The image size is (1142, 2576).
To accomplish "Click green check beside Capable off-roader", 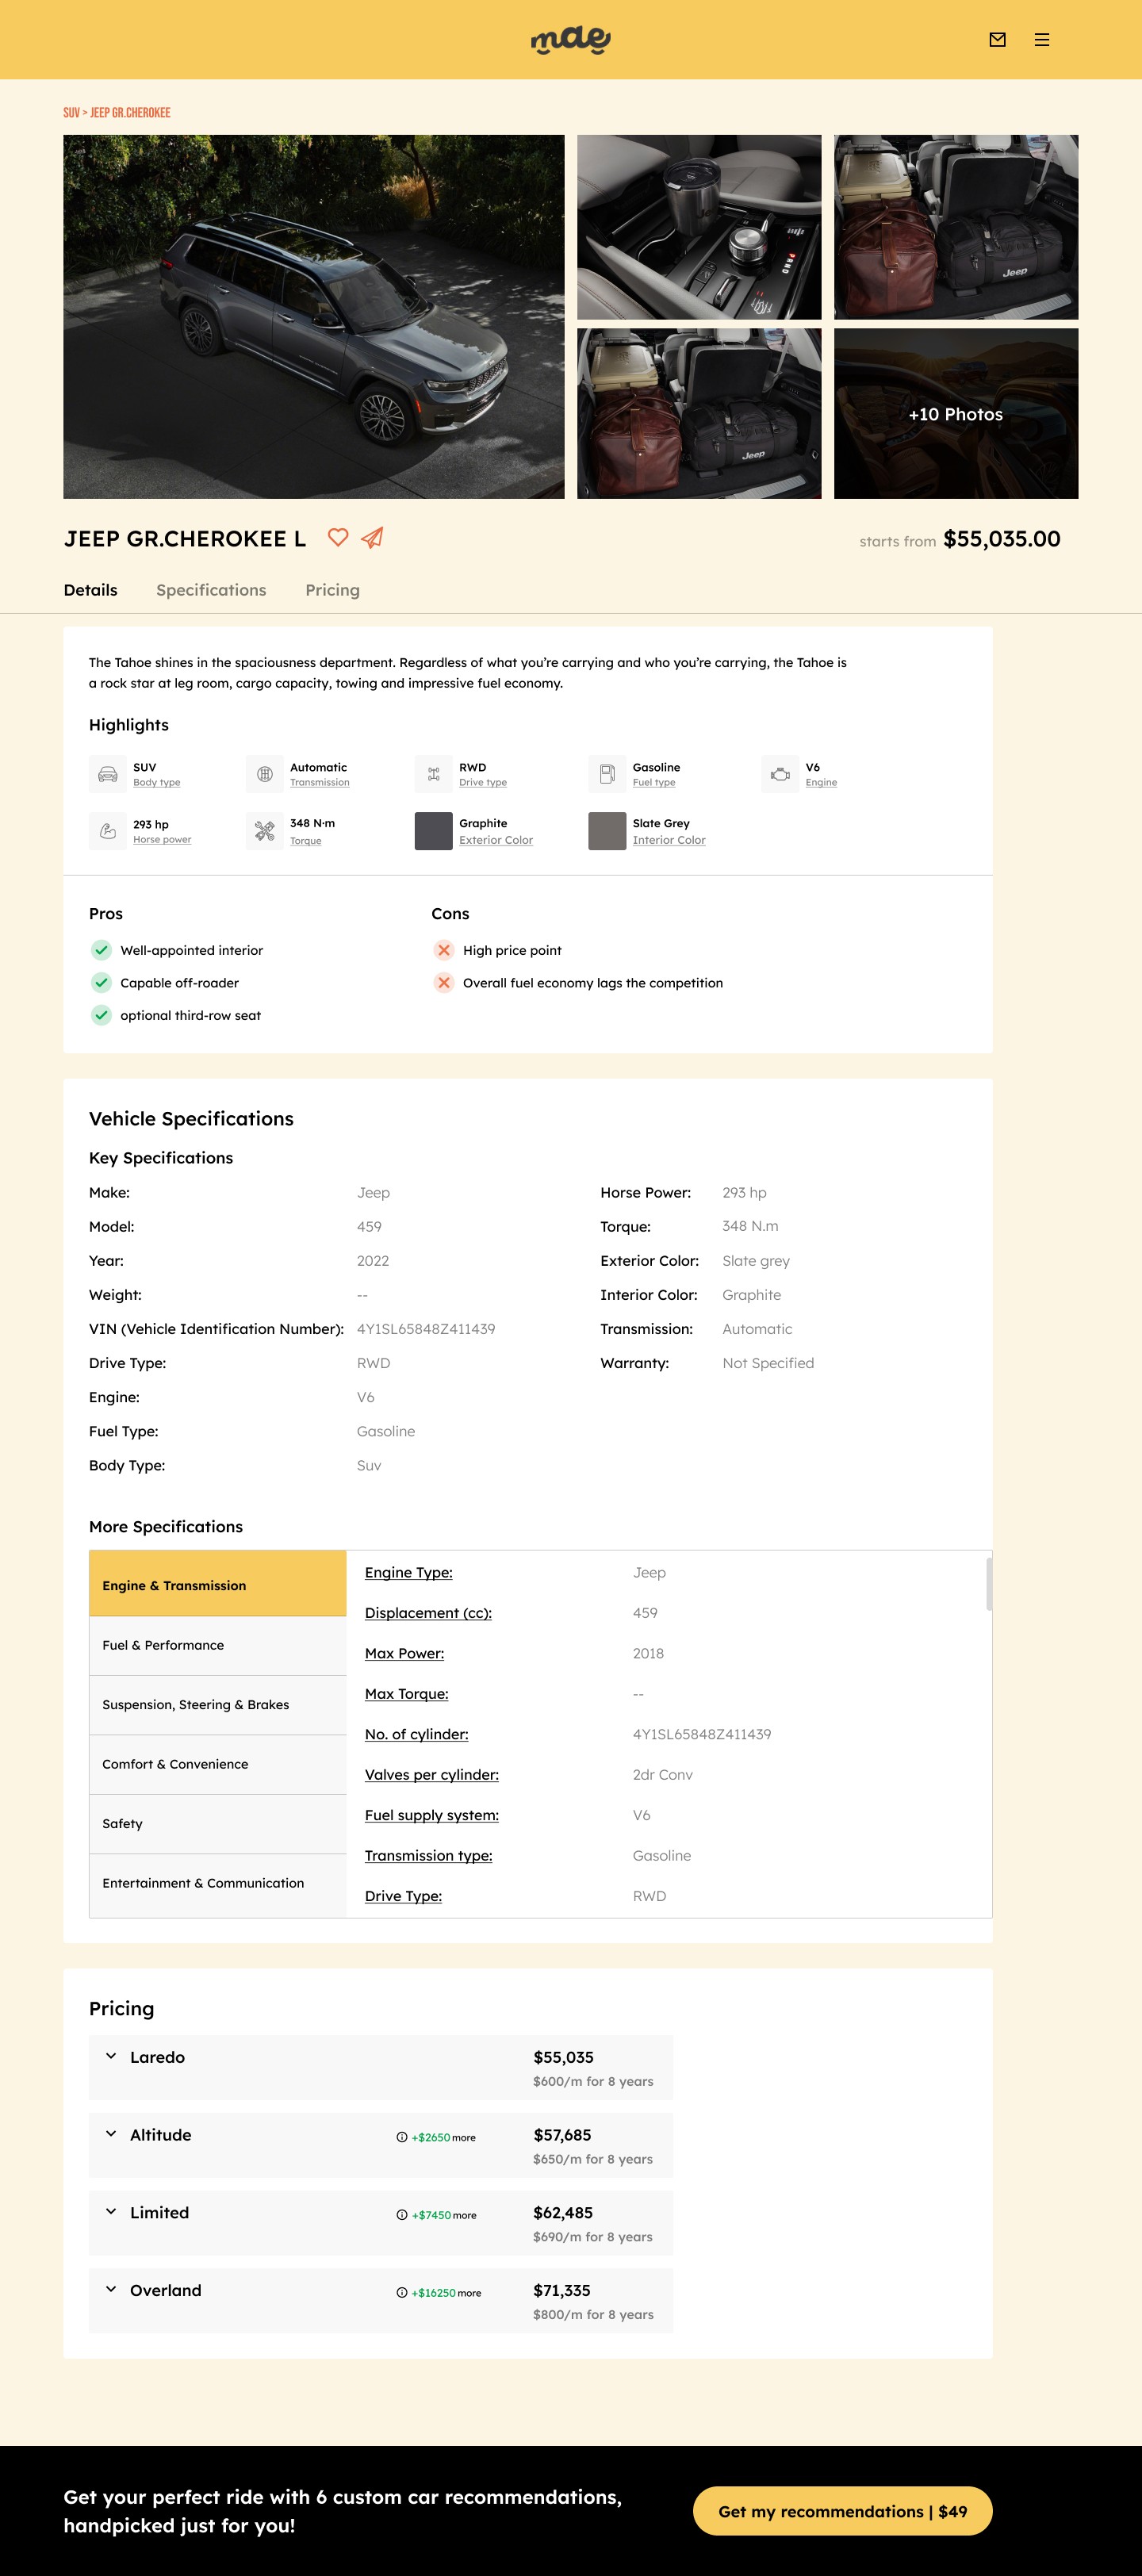I will point(101,983).
